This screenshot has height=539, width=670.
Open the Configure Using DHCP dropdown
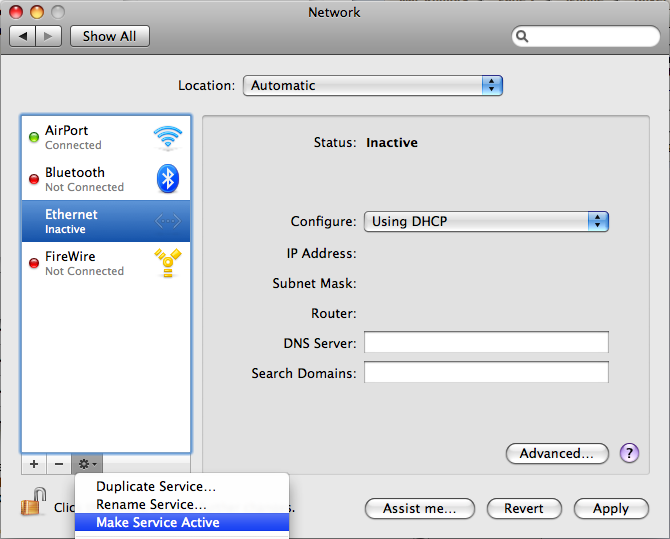[486, 221]
